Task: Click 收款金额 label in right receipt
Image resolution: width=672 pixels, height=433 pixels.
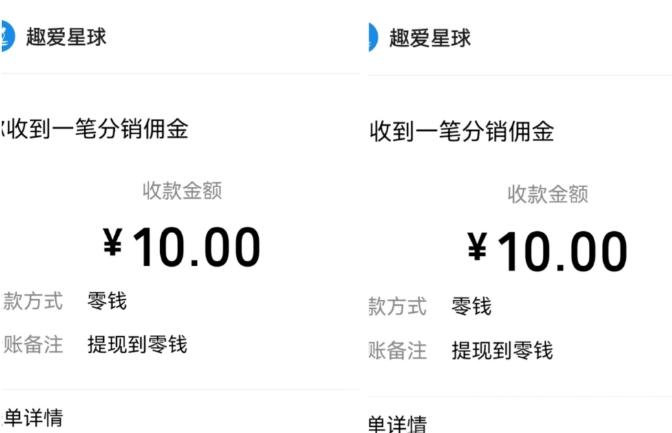Action: tap(548, 194)
